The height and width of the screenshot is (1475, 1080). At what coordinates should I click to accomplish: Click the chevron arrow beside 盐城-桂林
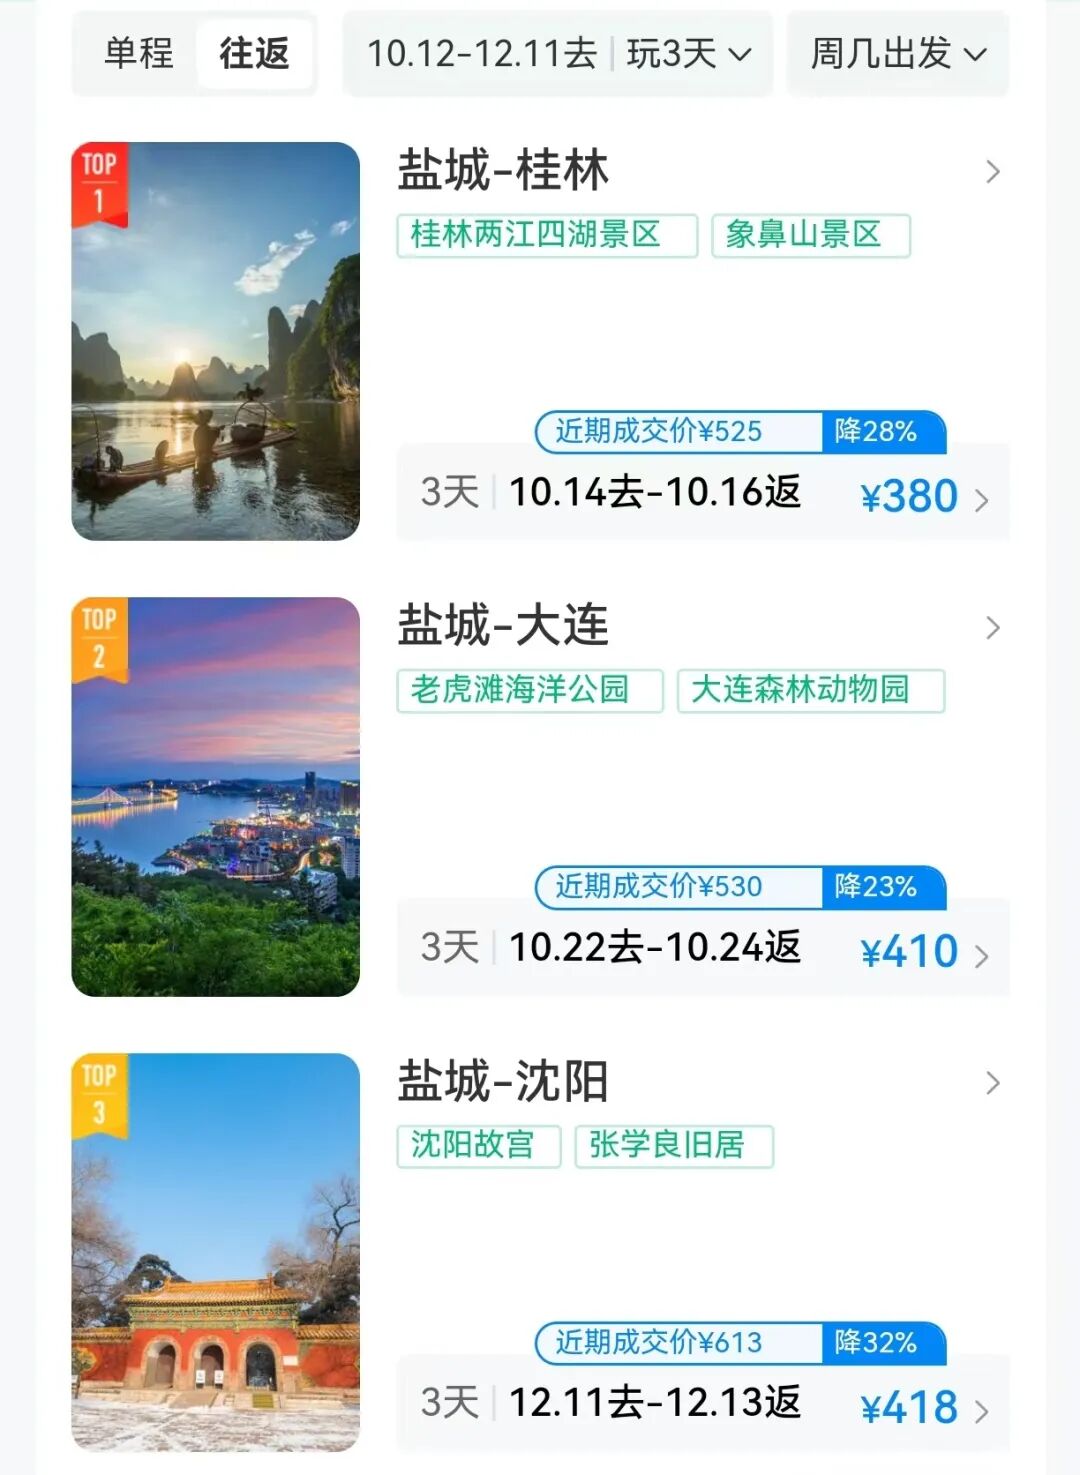tap(992, 172)
